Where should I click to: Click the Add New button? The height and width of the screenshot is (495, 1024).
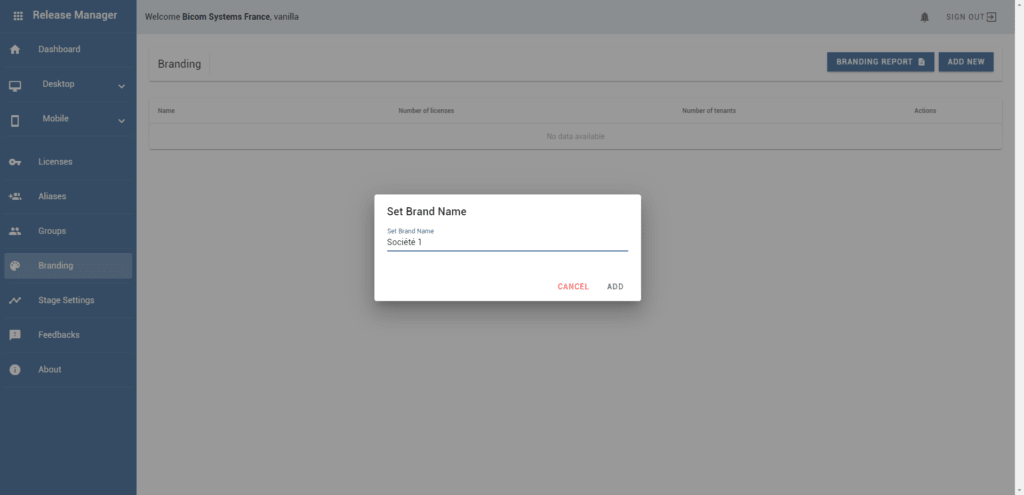coord(966,62)
